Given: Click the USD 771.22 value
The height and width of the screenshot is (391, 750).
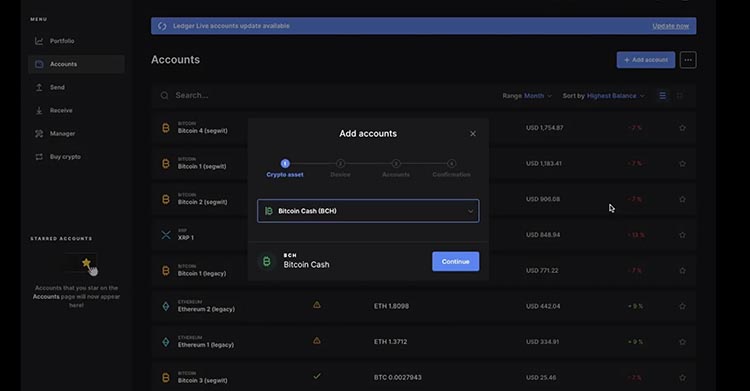Looking at the screenshot, I should click(x=542, y=270).
